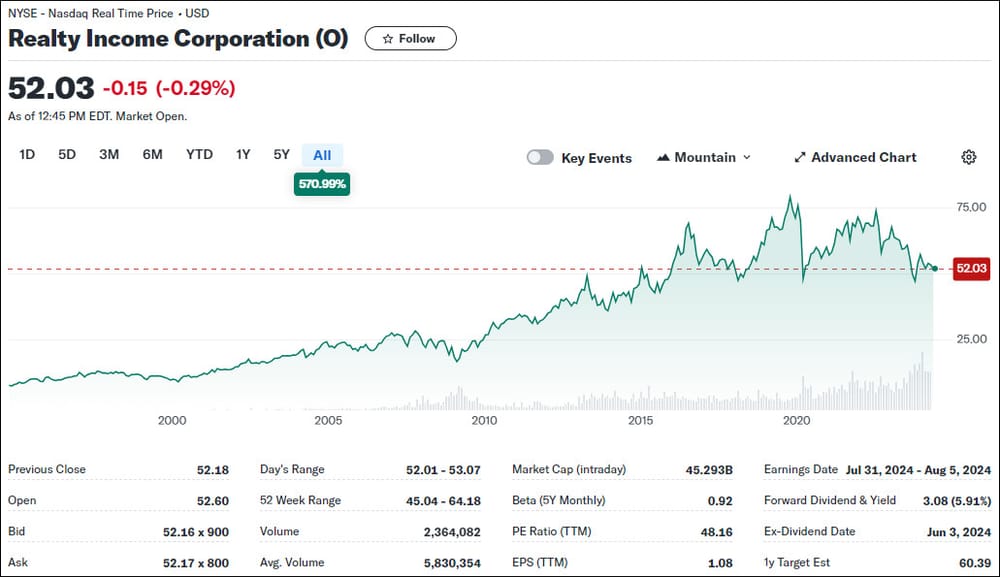Select the 1Y time range
1000x577 pixels.
tap(243, 155)
